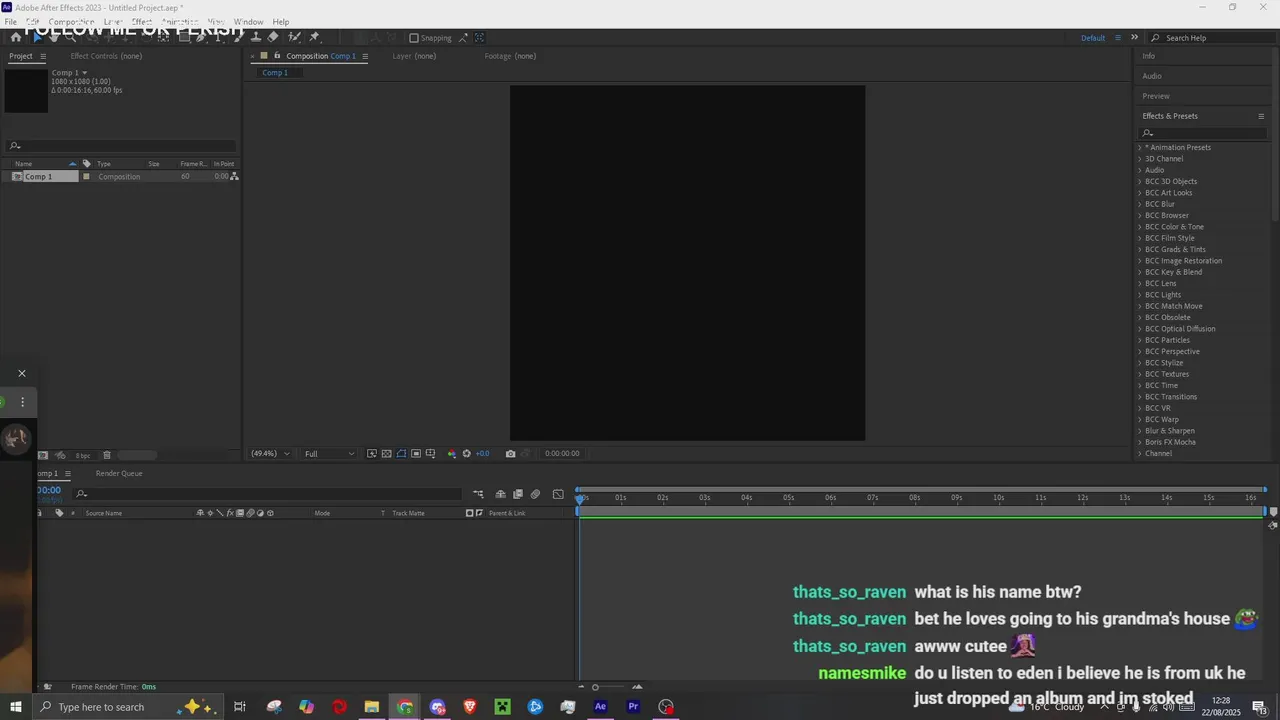Click the Comp 1 flowchart breadcrumb tab

[275, 73]
